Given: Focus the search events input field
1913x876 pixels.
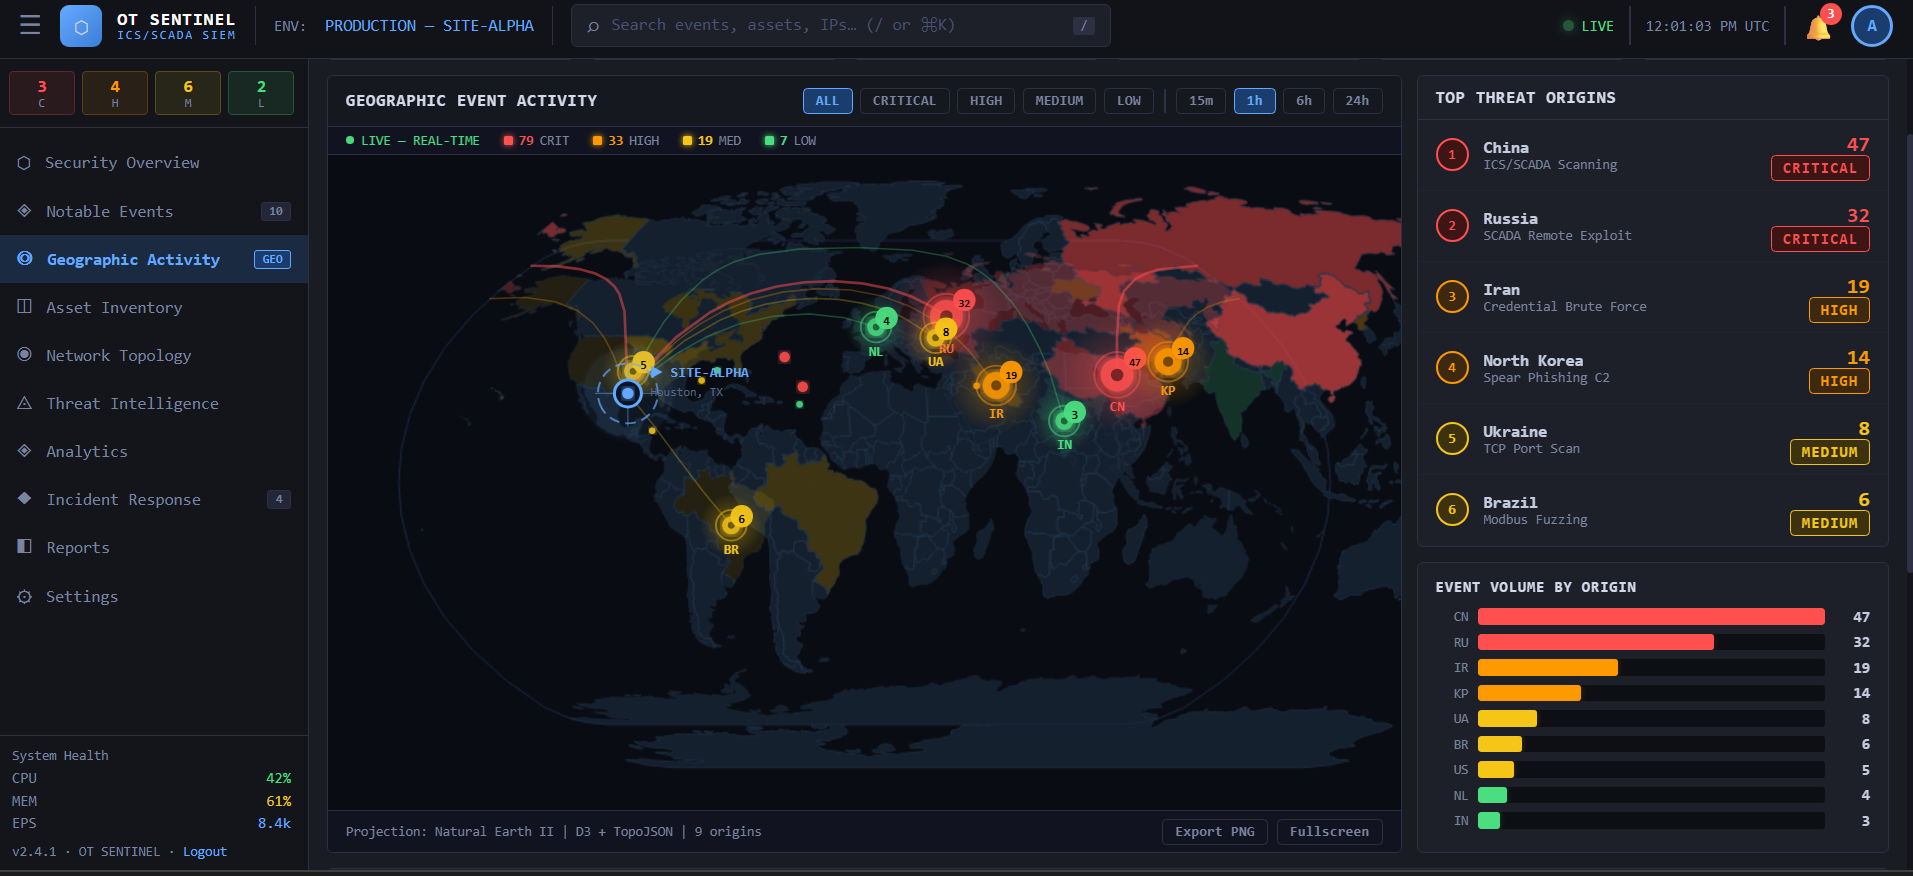Looking at the screenshot, I should (841, 26).
